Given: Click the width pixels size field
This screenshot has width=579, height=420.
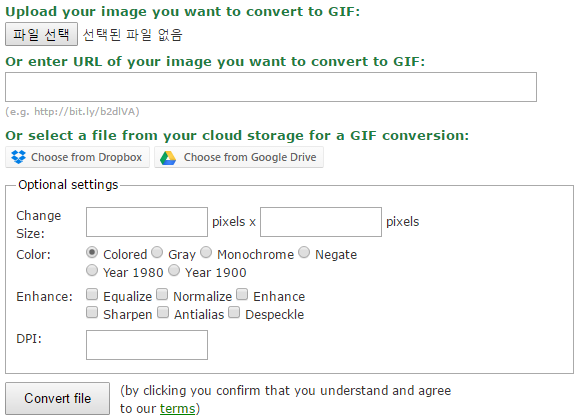Looking at the screenshot, I should pos(147,222).
